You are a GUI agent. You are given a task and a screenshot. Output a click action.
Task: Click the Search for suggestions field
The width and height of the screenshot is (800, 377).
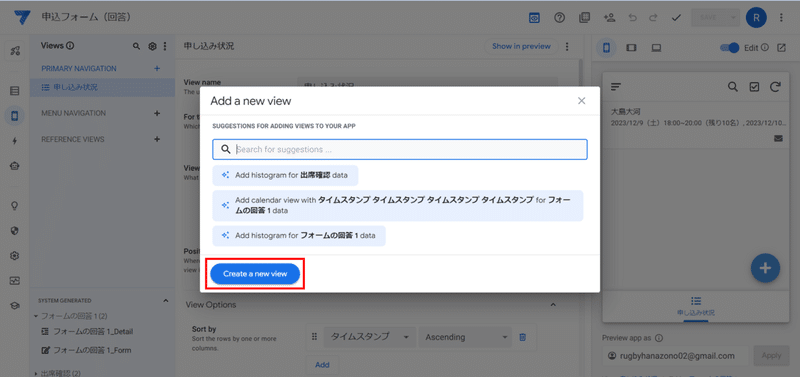(400, 149)
